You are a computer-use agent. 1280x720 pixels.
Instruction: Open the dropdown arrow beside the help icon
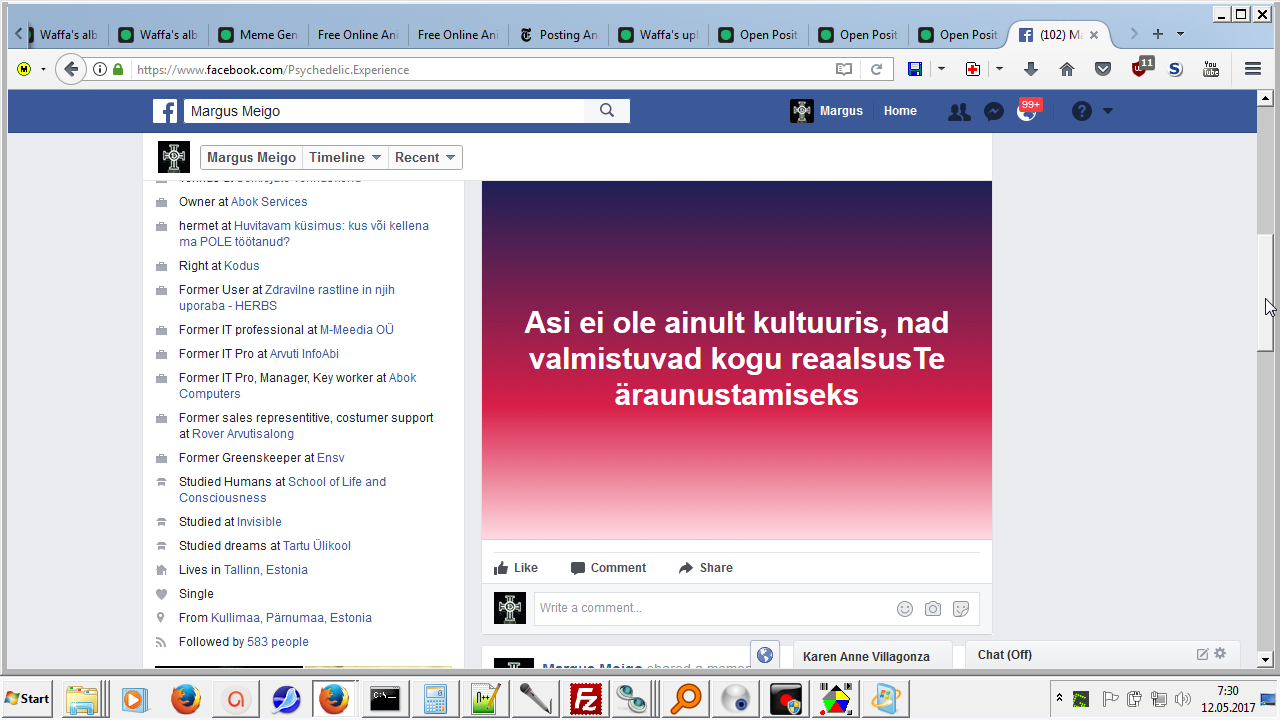(x=1108, y=111)
